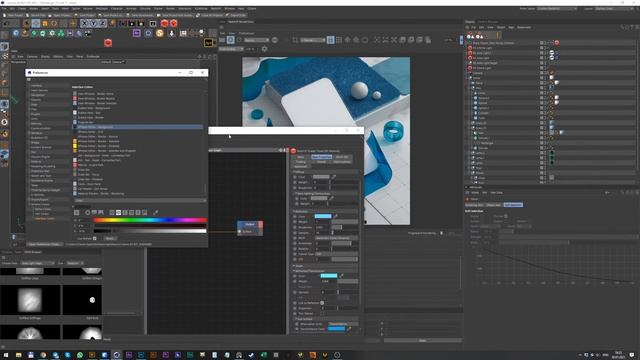Open the viewport Filter menu
This screenshot has height=360, width=640.
pos(70,56)
